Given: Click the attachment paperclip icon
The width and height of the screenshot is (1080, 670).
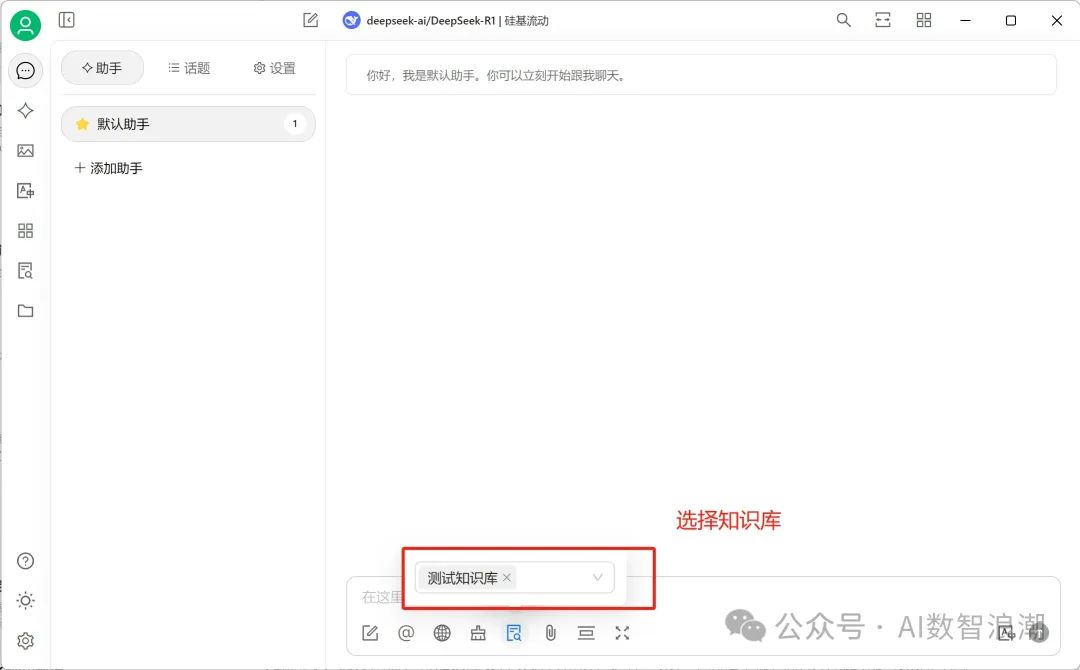Looking at the screenshot, I should (550, 633).
